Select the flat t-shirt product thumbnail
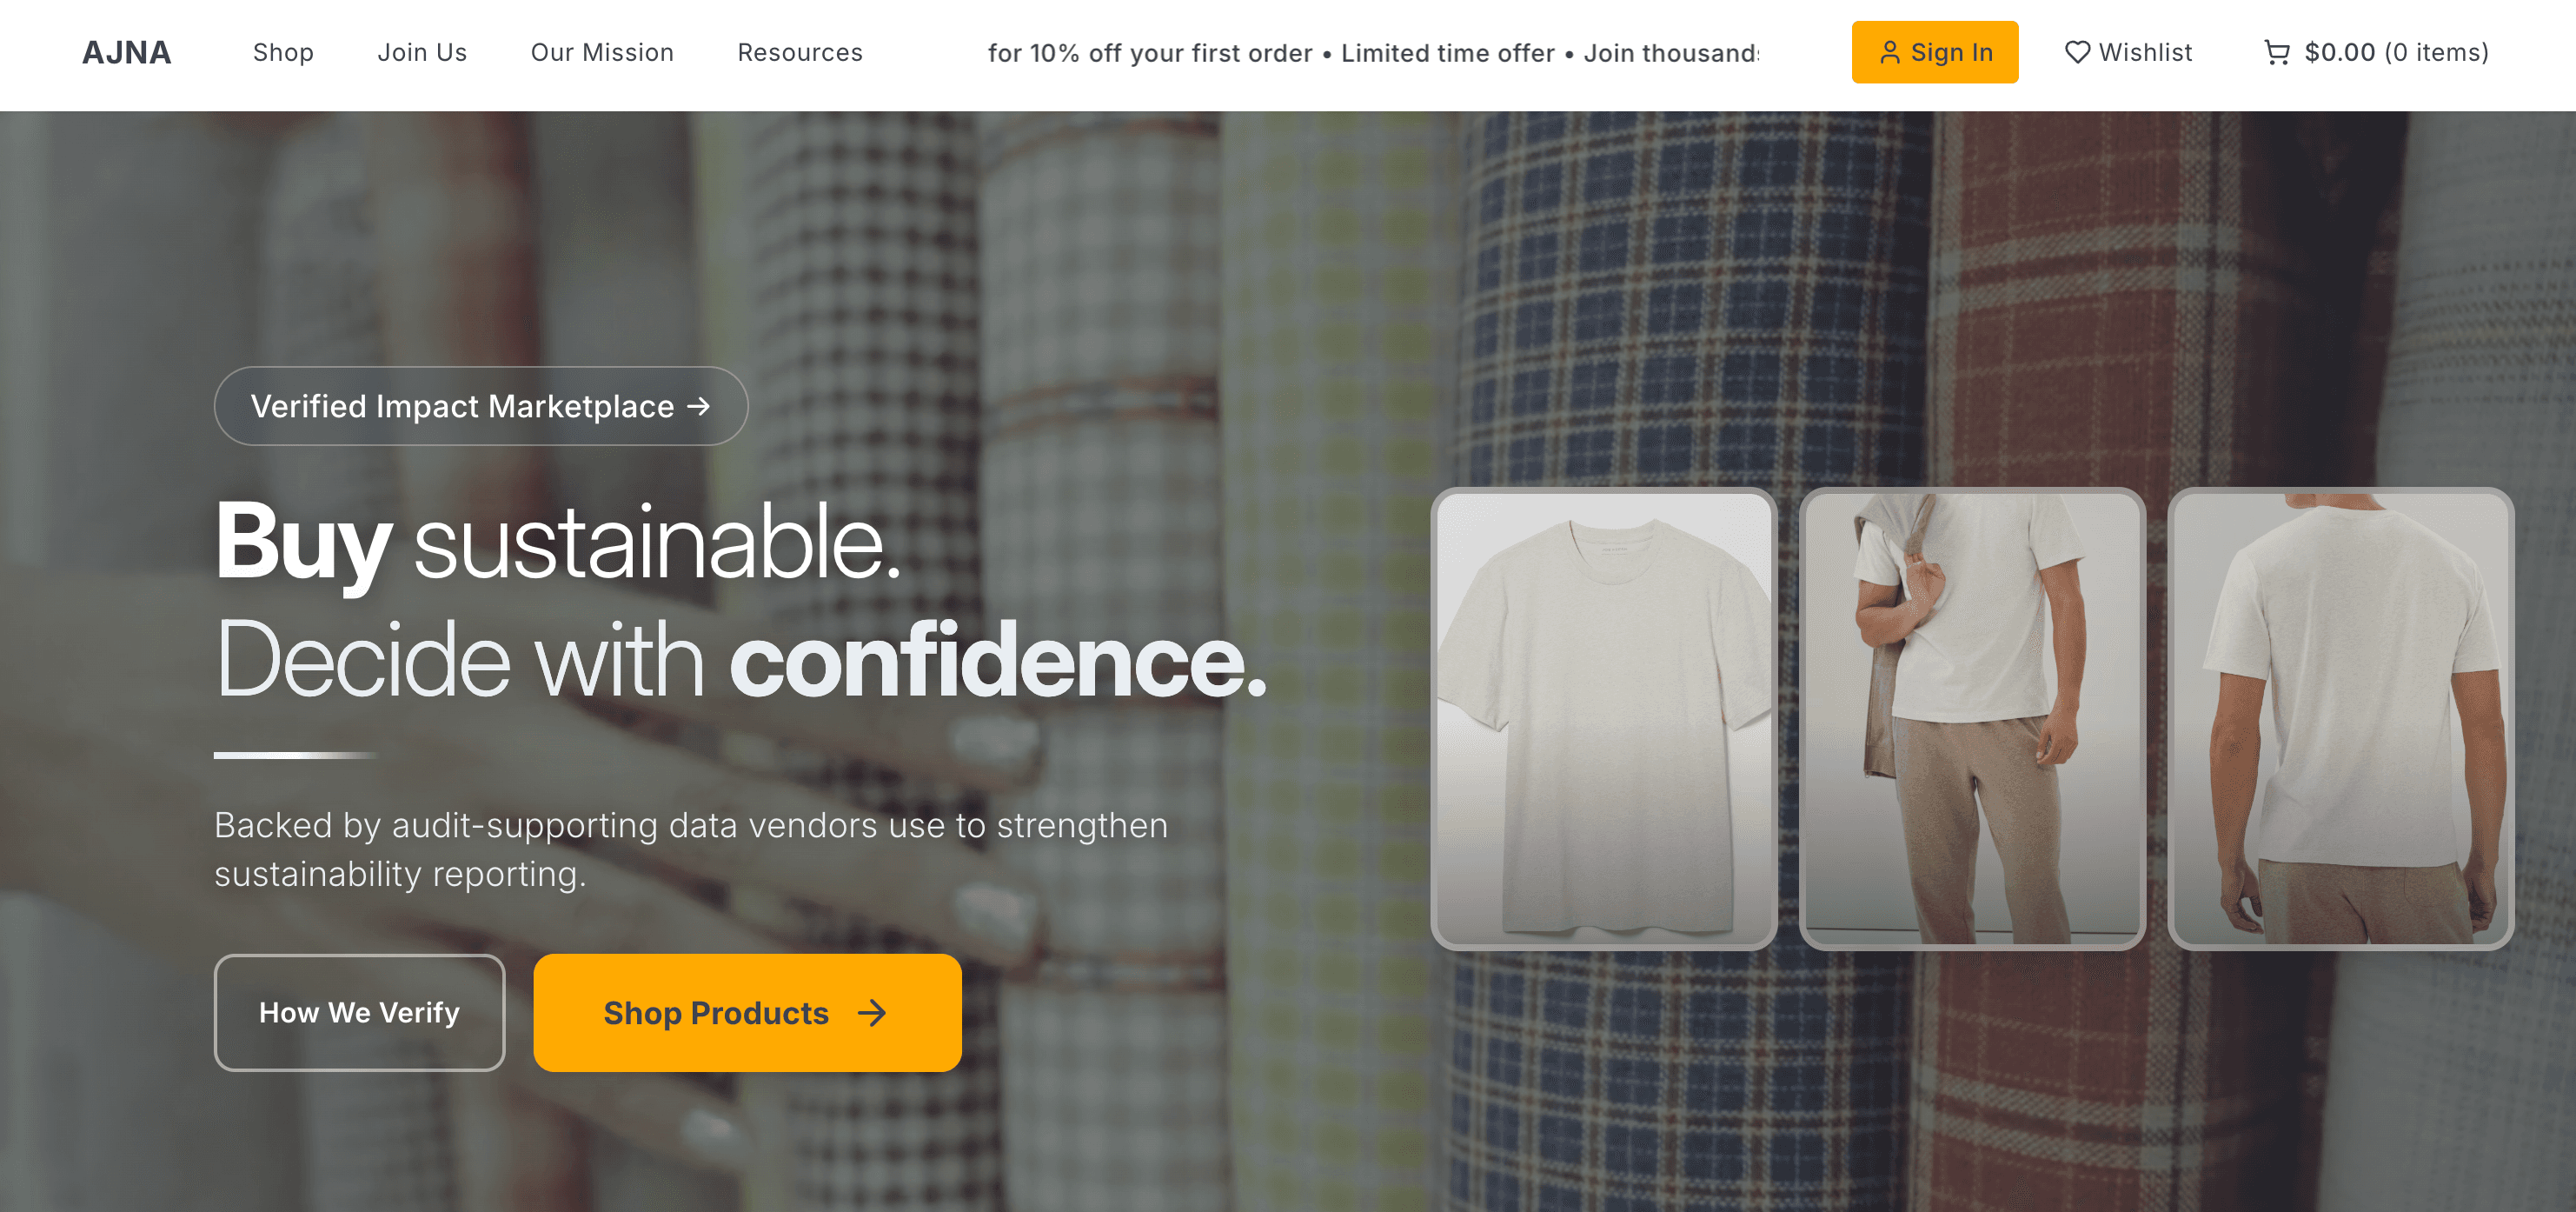 point(1604,718)
